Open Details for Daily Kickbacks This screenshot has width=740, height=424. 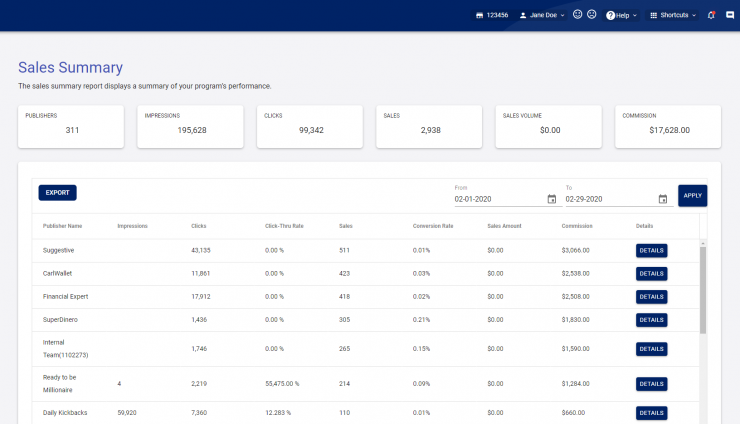click(651, 413)
